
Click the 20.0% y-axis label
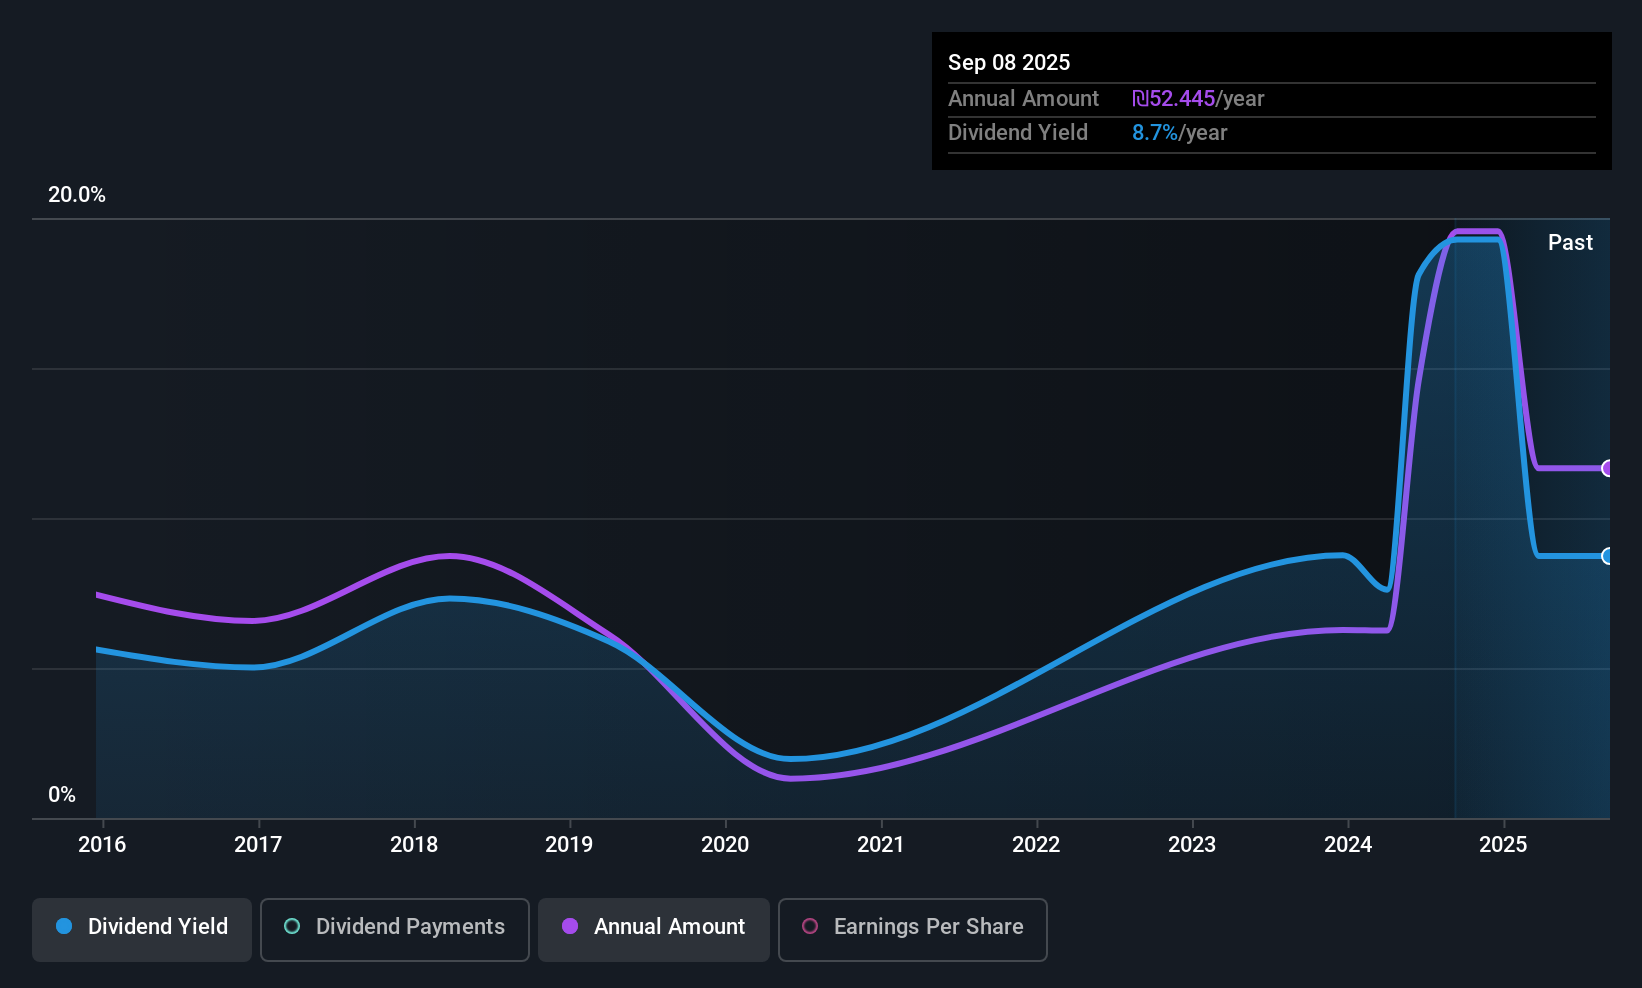[77, 195]
